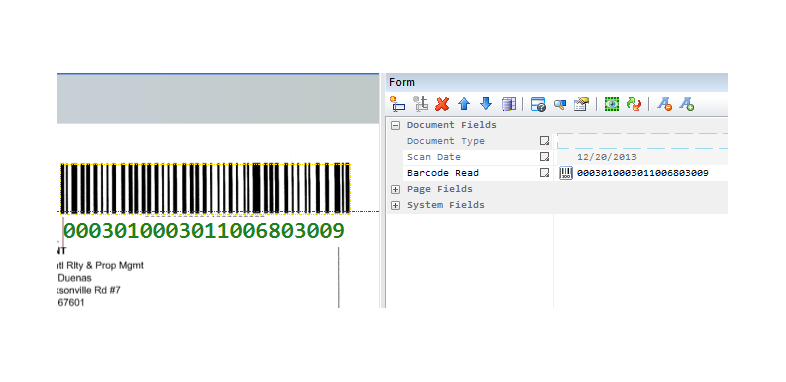
Task: Expand the Page Fields group
Action: pos(396,189)
